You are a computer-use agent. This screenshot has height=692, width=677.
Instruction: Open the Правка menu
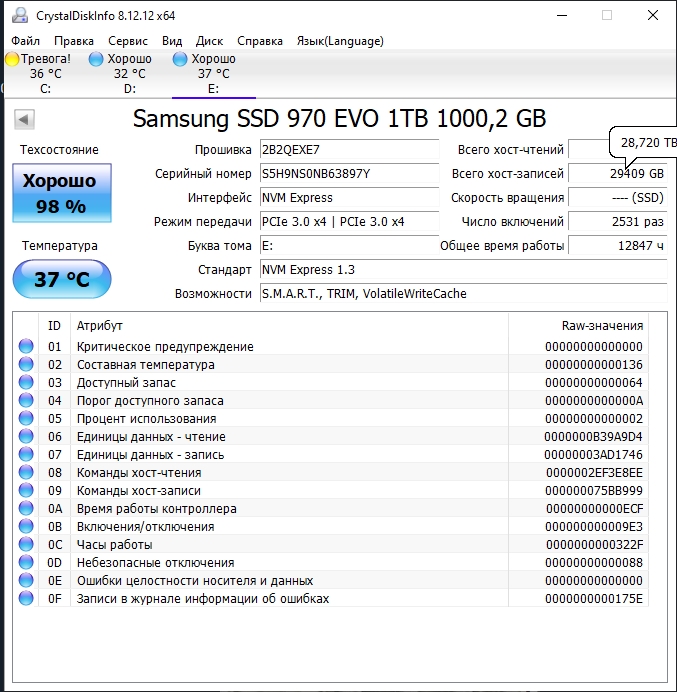click(74, 41)
